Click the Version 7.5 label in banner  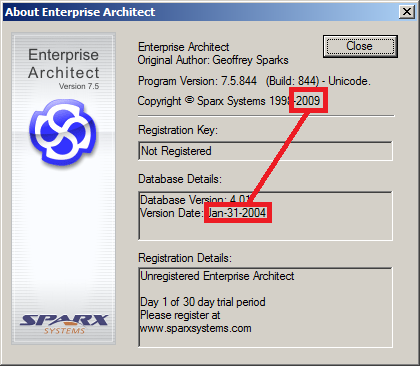(x=79, y=86)
